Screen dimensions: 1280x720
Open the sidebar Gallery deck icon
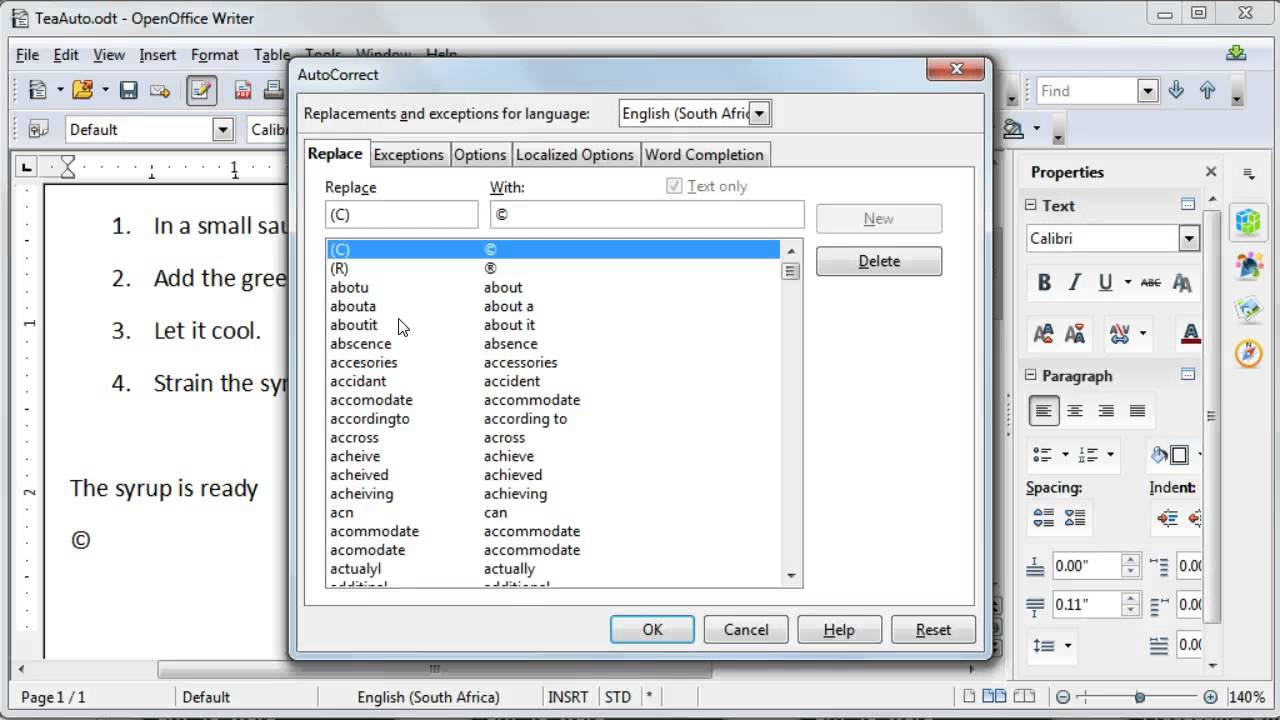[x=1248, y=309]
